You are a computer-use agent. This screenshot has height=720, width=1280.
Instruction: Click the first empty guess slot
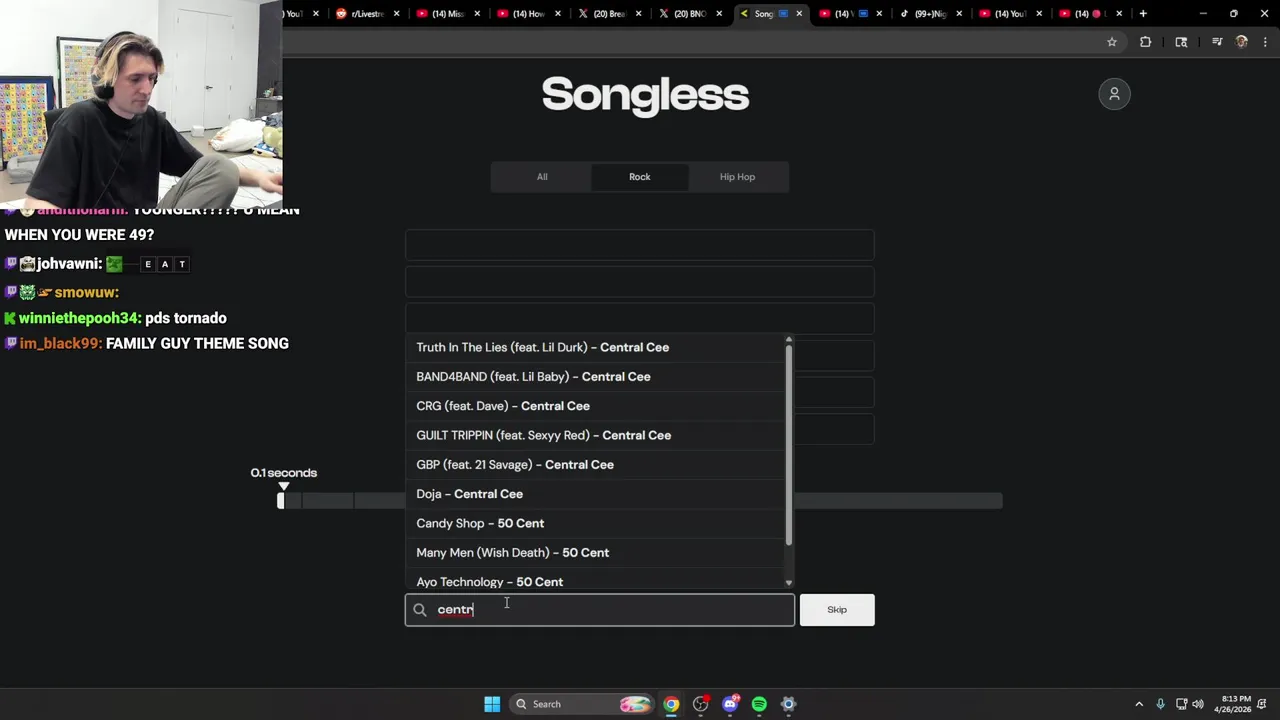tap(640, 245)
